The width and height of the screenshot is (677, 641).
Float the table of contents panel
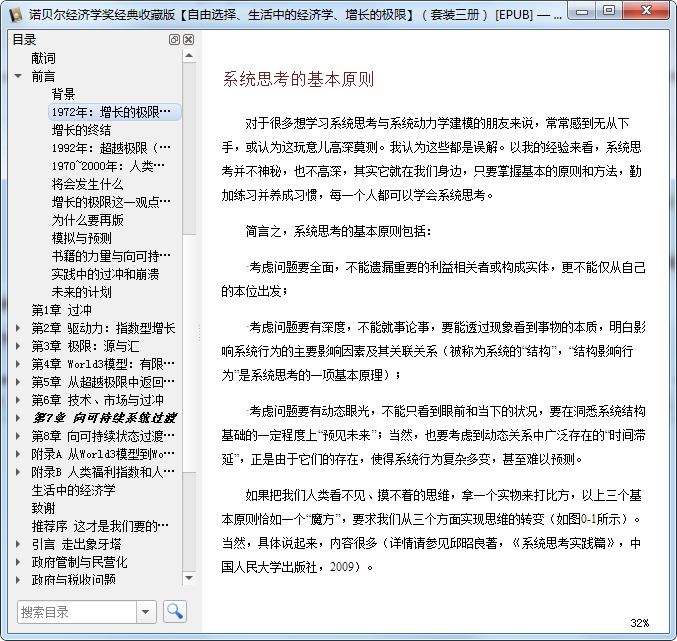[174, 40]
